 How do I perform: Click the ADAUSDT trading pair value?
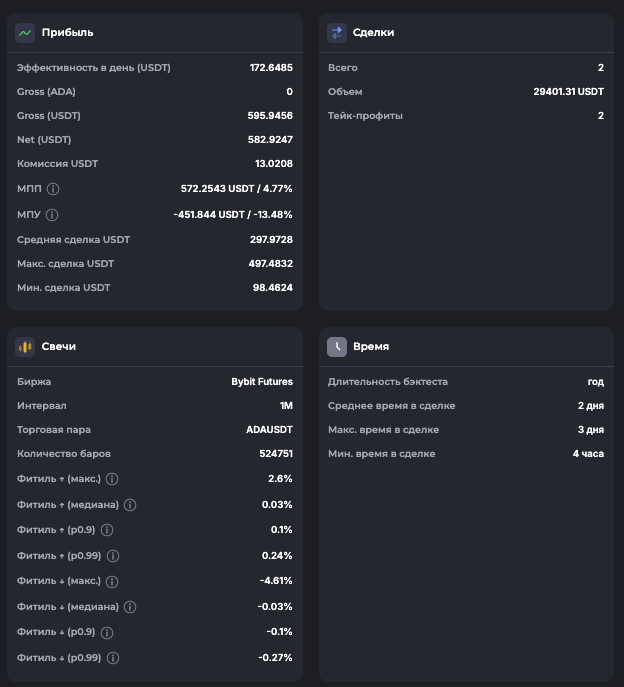pyautogui.click(x=269, y=430)
